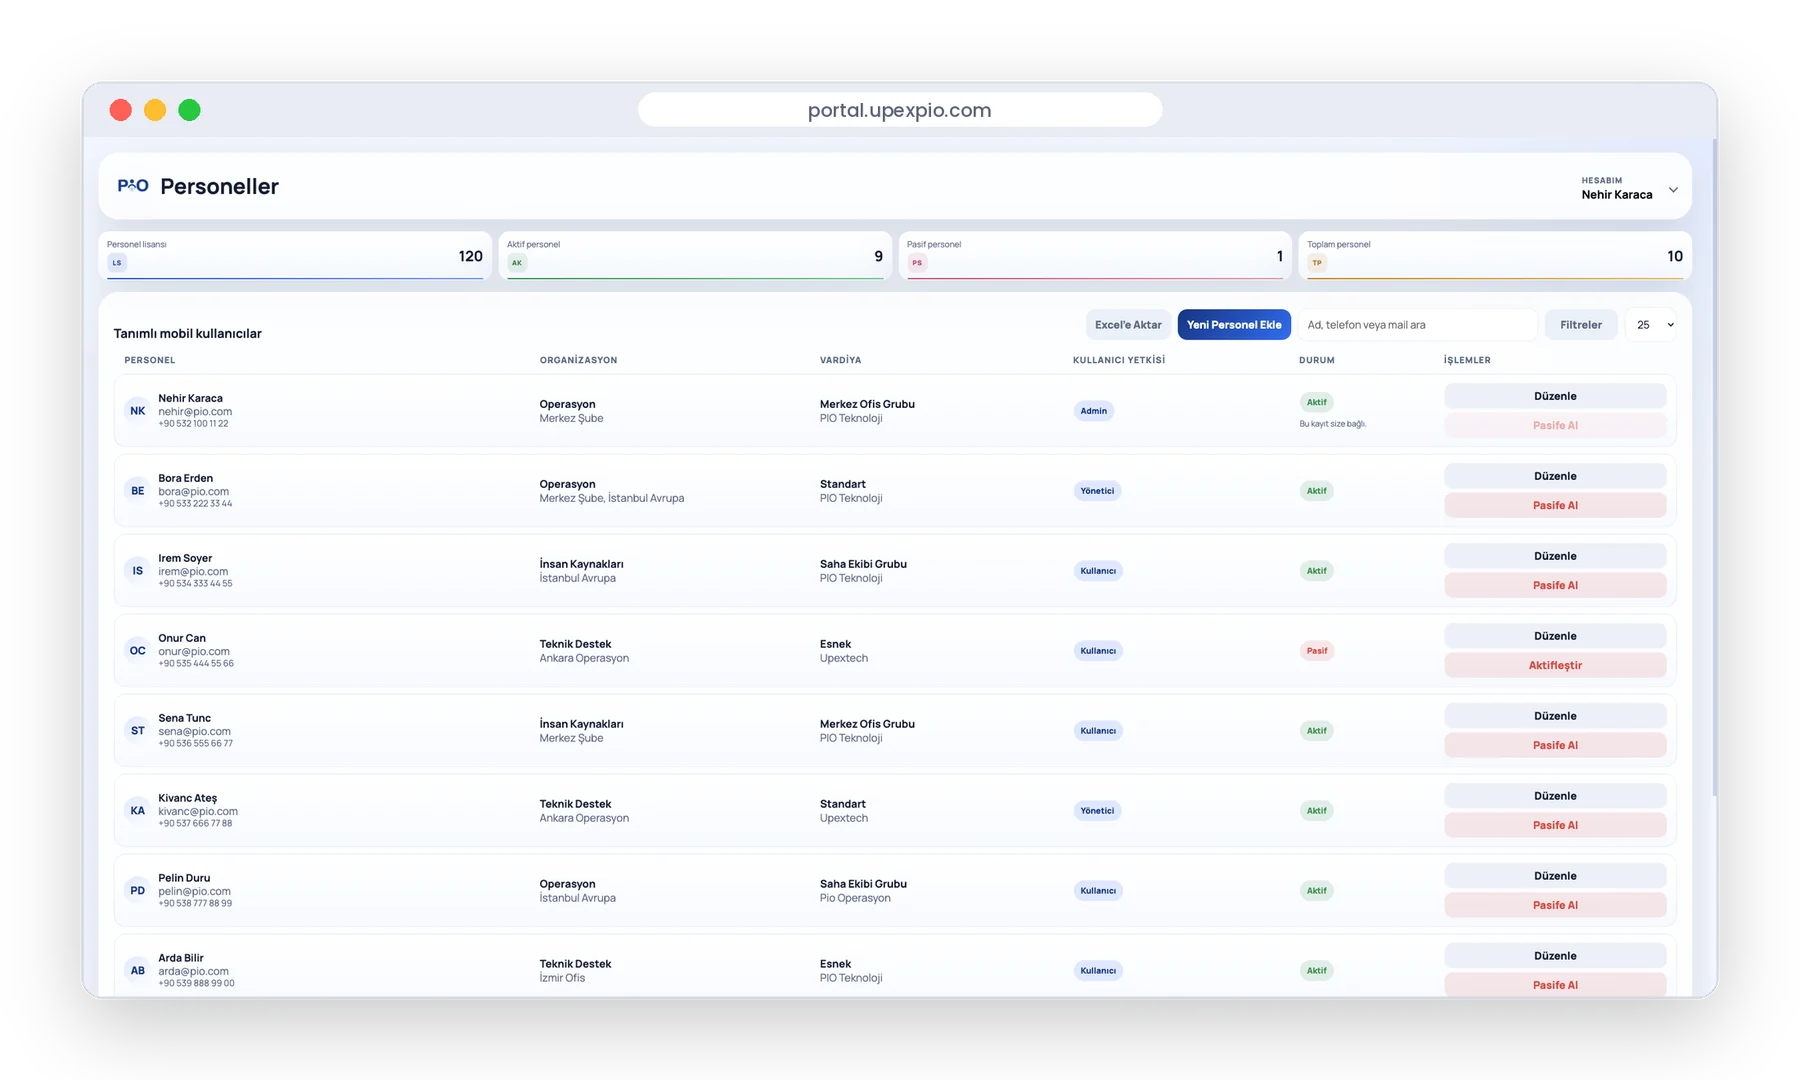Viewport: 1800px width, 1080px height.
Task: Click Düzenle for Onur Can
Action: pyautogui.click(x=1555, y=636)
